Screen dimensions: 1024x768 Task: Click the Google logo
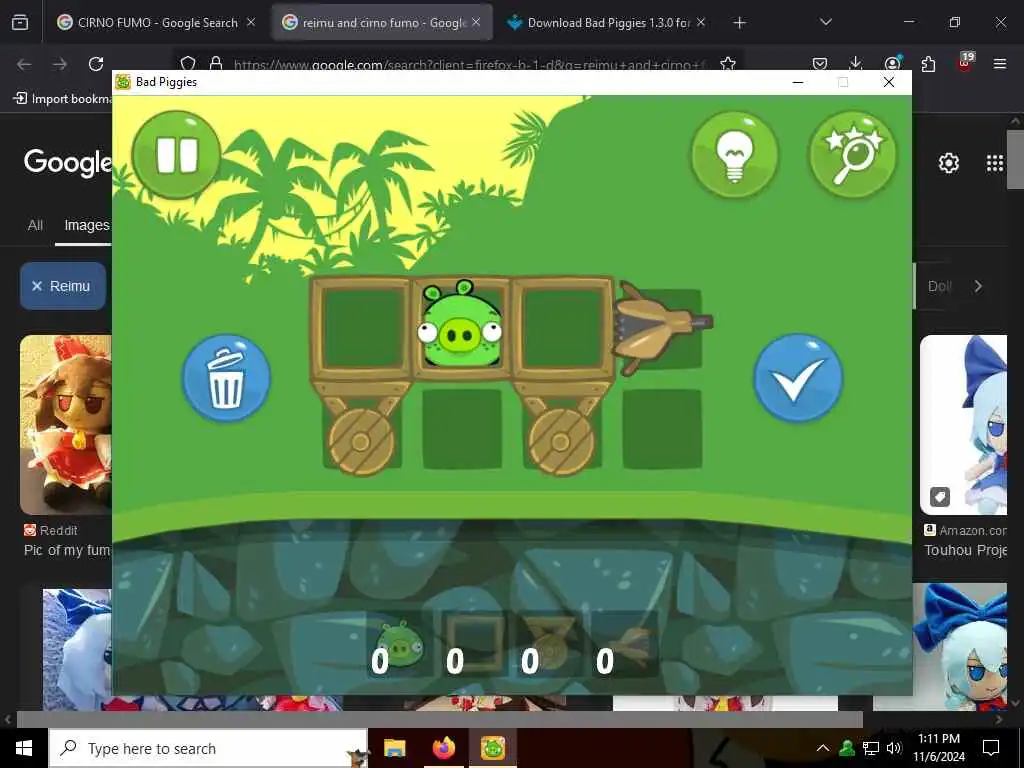(x=68, y=162)
